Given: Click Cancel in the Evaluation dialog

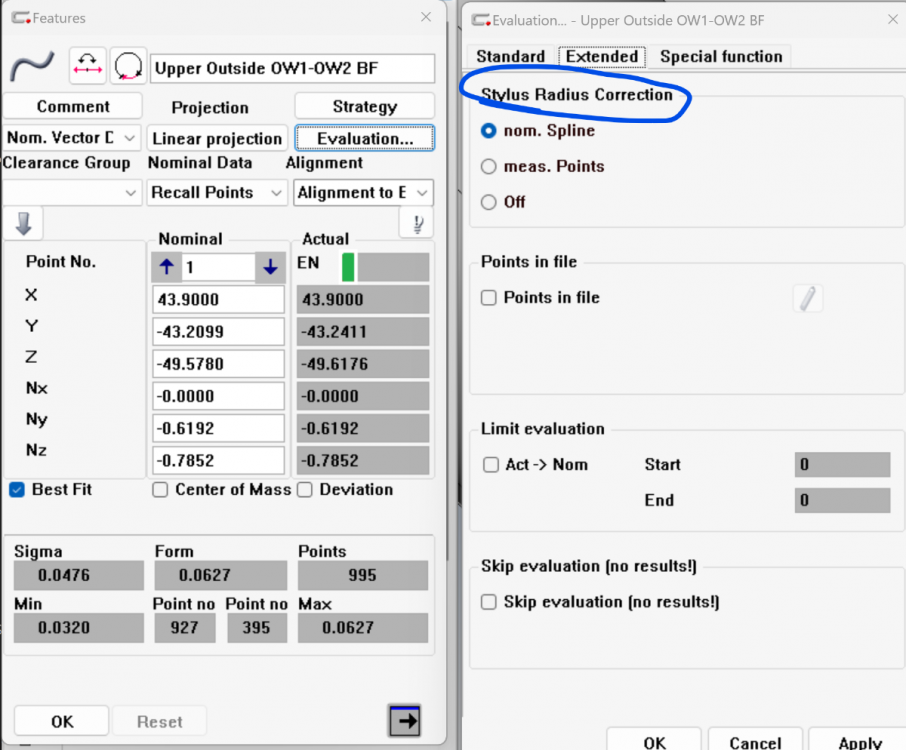Looking at the screenshot, I should coord(755,742).
